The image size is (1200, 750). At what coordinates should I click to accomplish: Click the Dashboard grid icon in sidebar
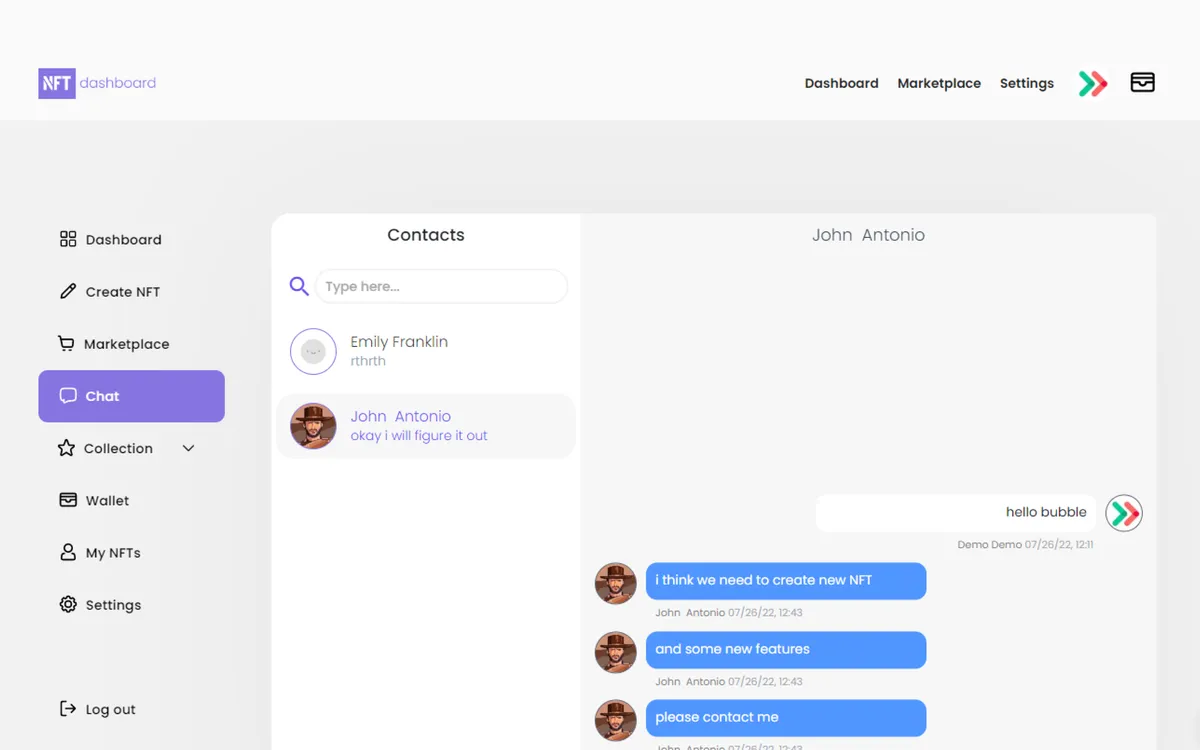[68, 239]
